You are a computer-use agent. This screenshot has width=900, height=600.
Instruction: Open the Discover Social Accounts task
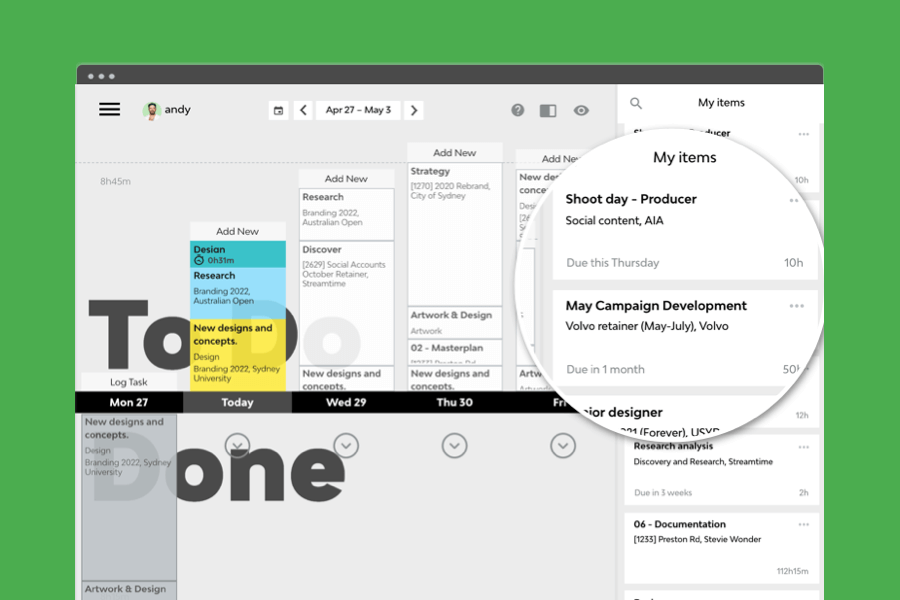point(347,303)
